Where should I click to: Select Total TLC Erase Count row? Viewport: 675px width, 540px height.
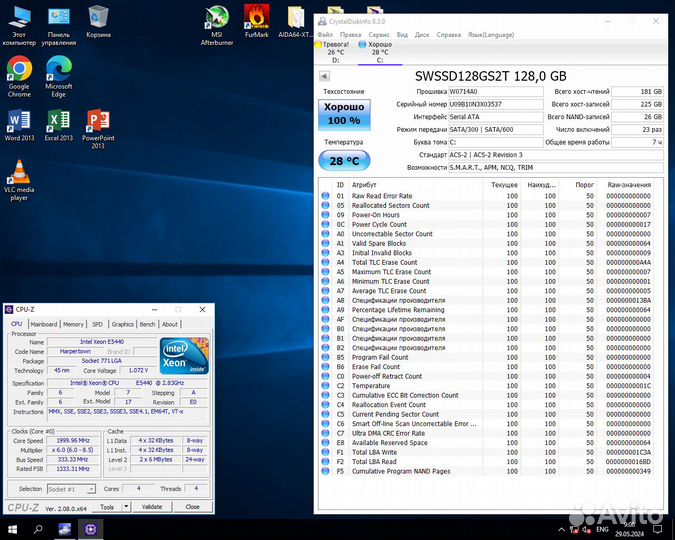pyautogui.click(x=486, y=262)
